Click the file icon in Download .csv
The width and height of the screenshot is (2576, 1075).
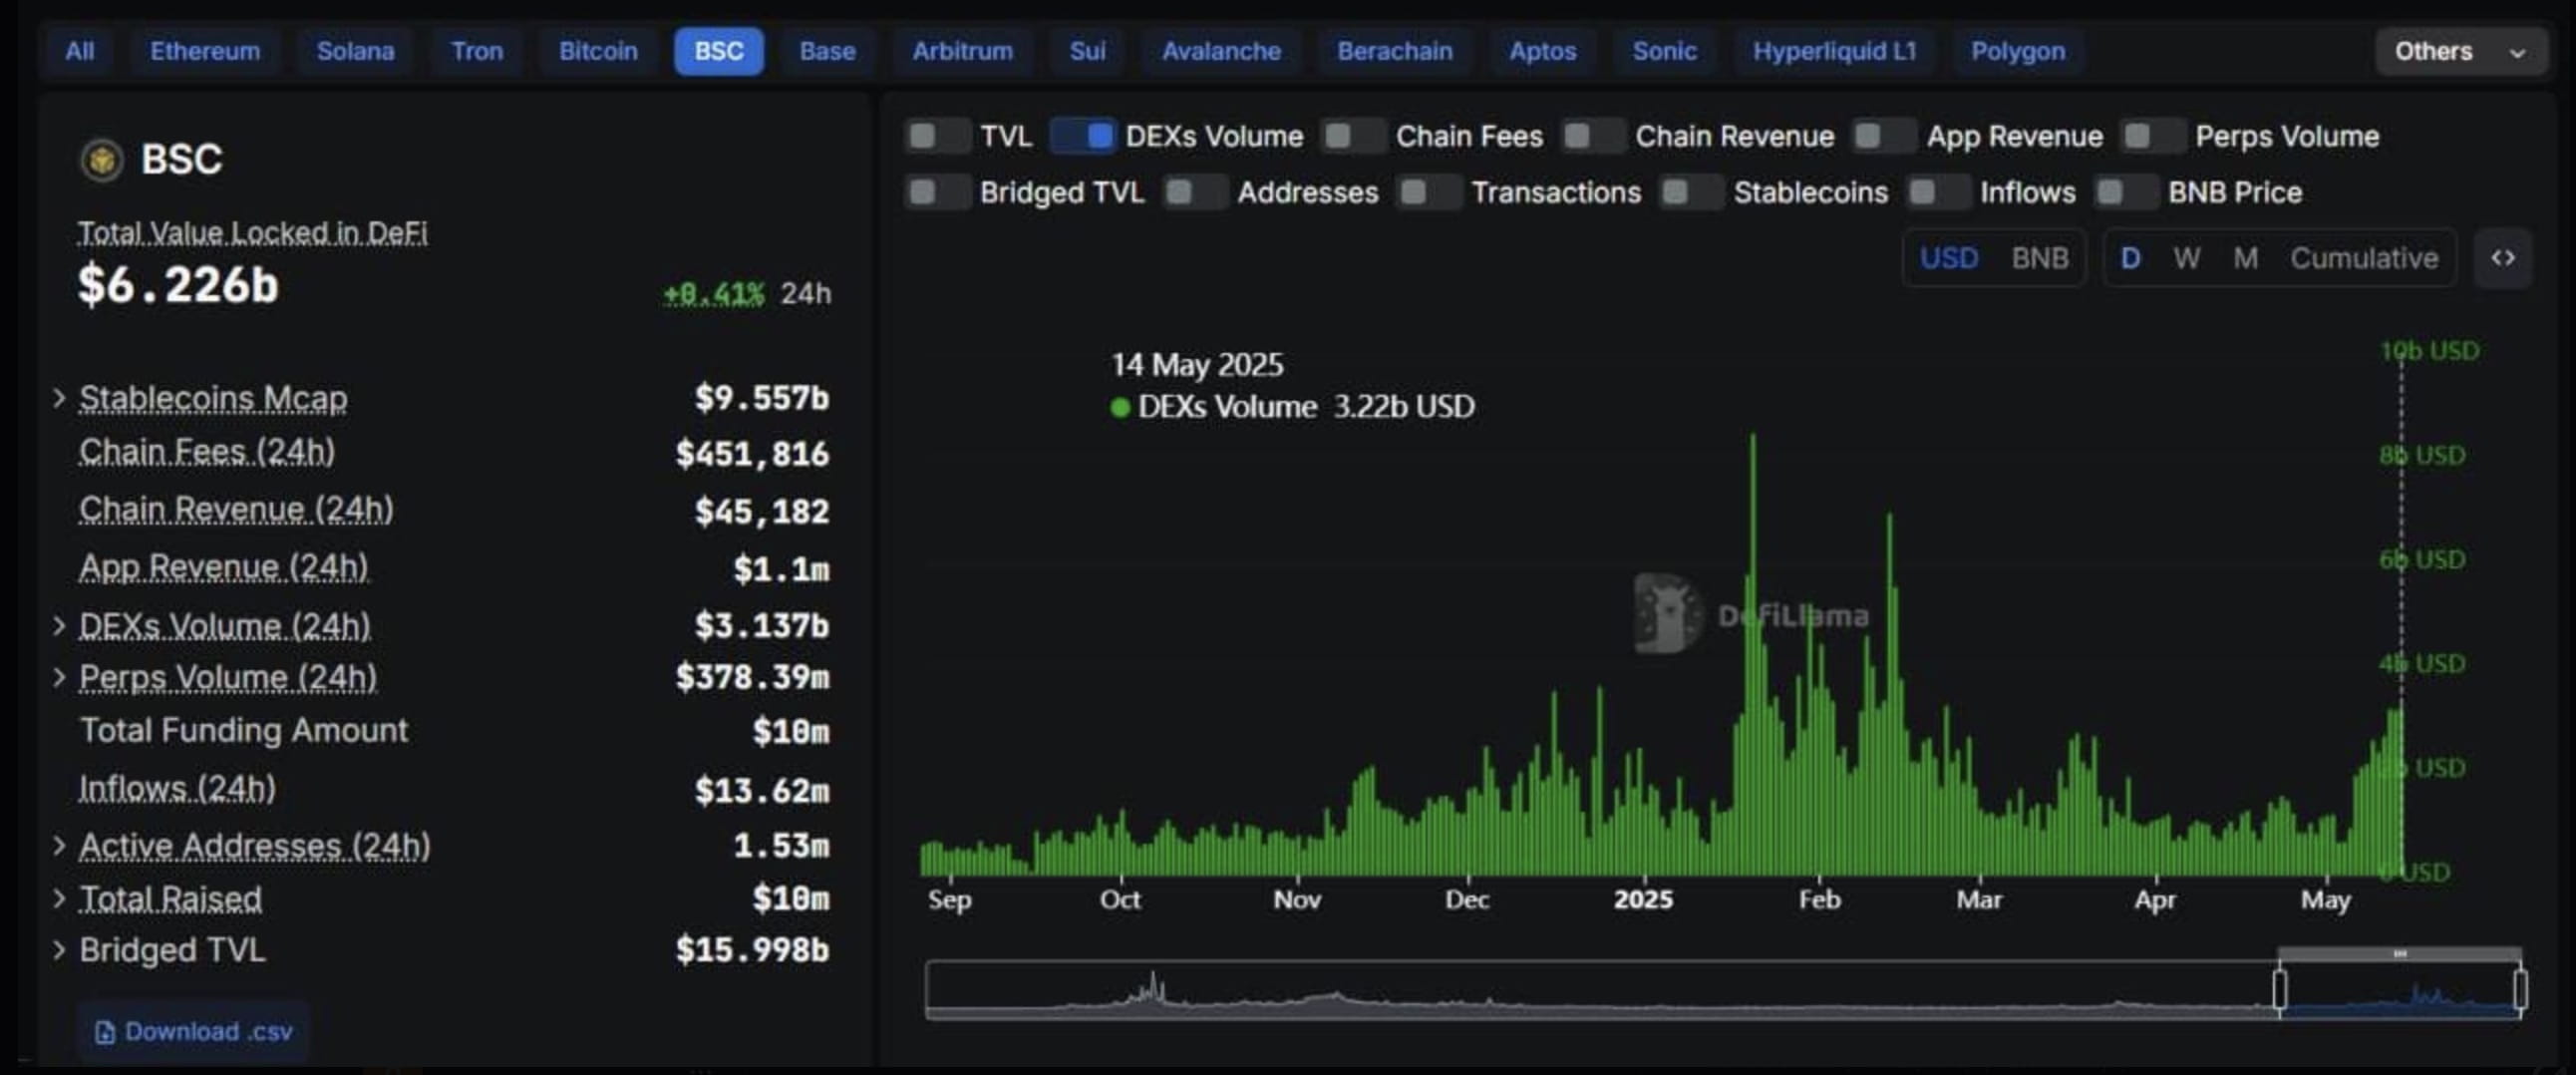point(104,1032)
